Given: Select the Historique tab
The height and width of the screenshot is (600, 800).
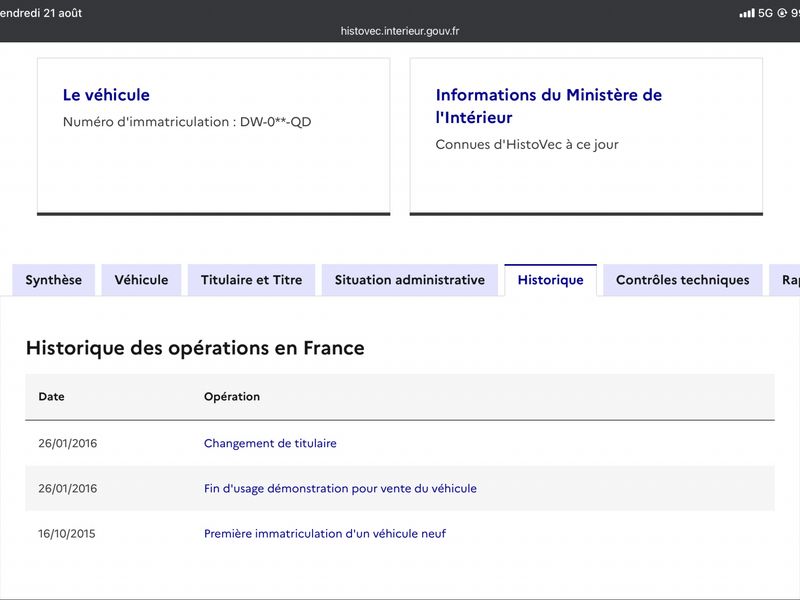Looking at the screenshot, I should (x=551, y=280).
